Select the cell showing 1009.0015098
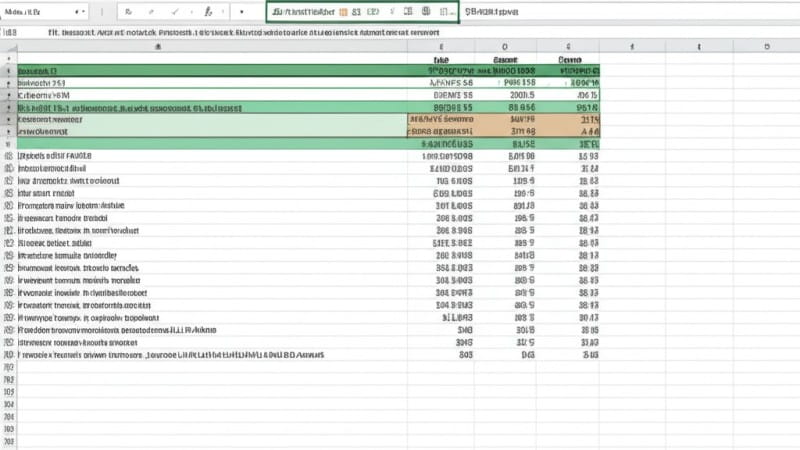Viewport: 800px width, 450px height. tap(441, 156)
